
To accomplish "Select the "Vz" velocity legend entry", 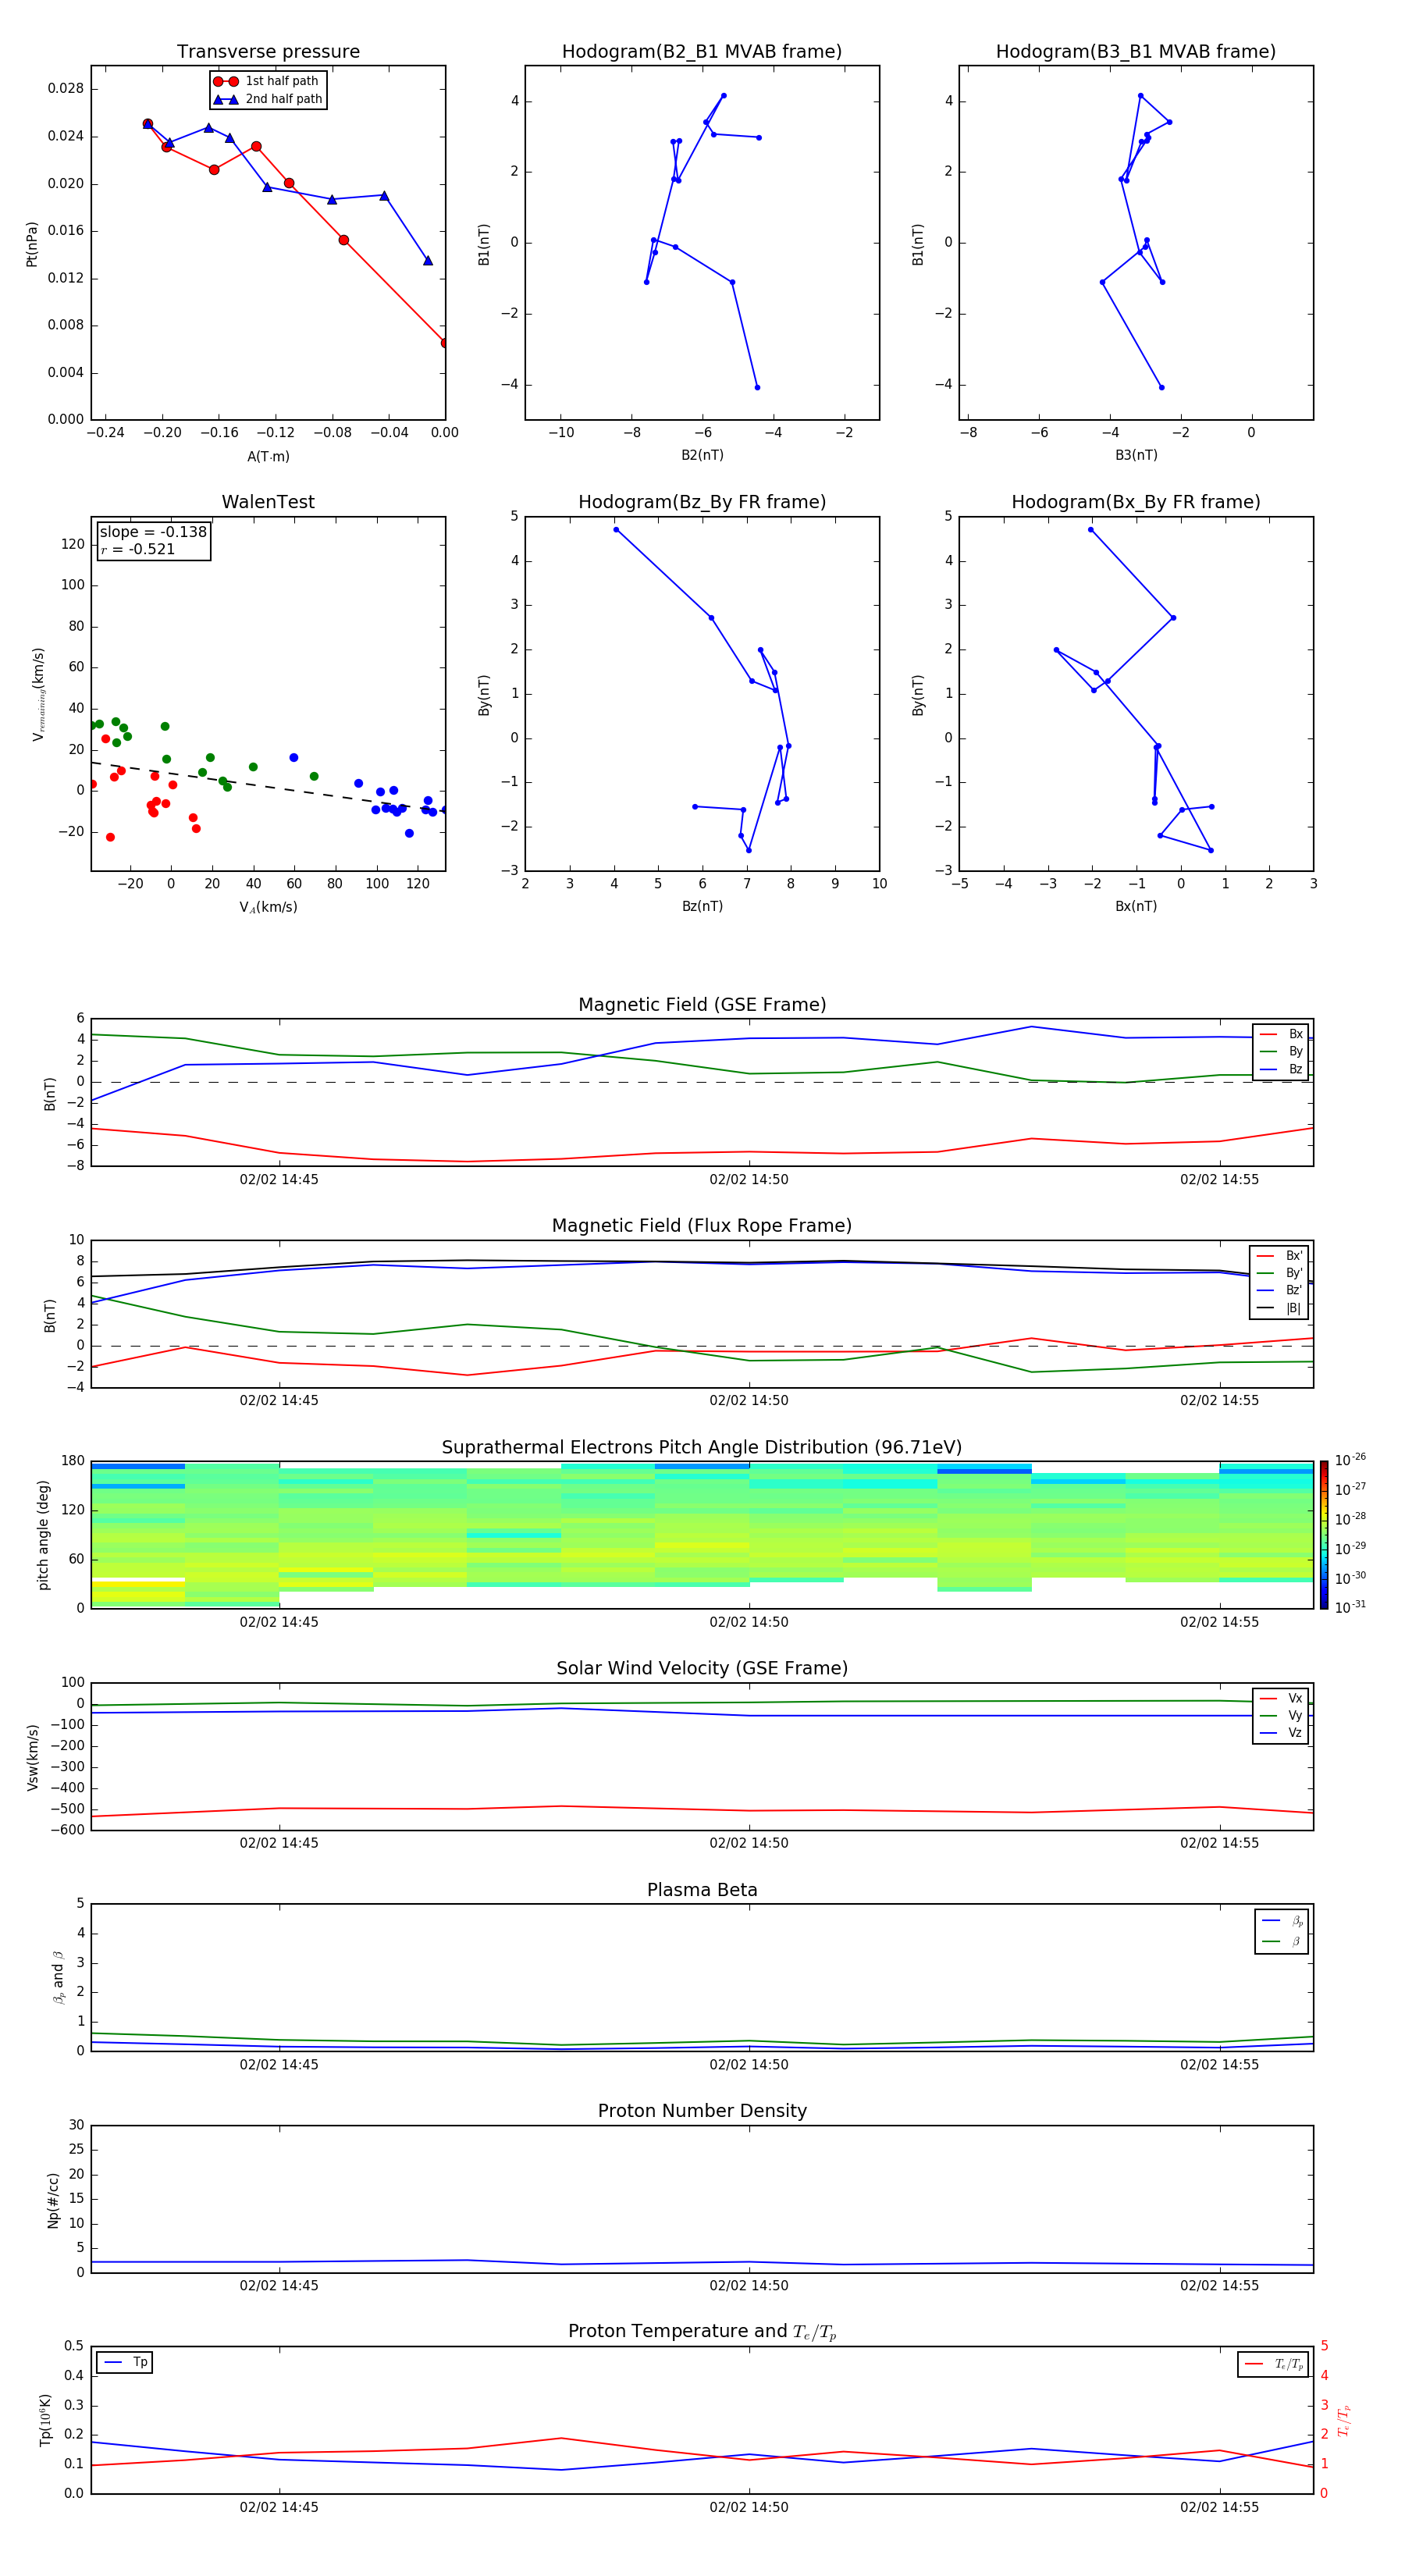I will click(1281, 1733).
